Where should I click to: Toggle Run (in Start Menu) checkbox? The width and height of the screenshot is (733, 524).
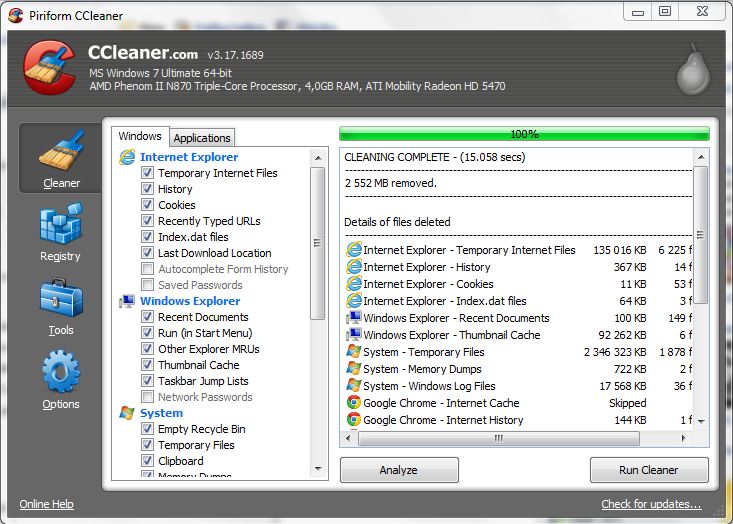tap(147, 332)
